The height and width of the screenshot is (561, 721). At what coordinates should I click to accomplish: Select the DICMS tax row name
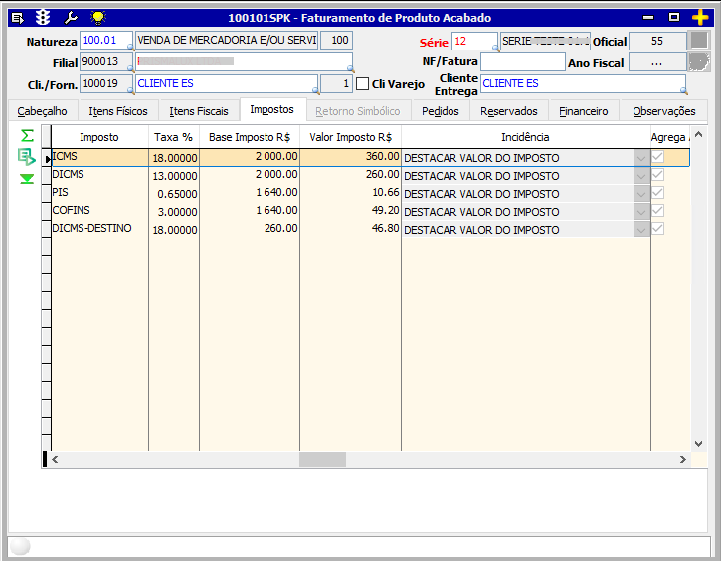[x=68, y=174]
